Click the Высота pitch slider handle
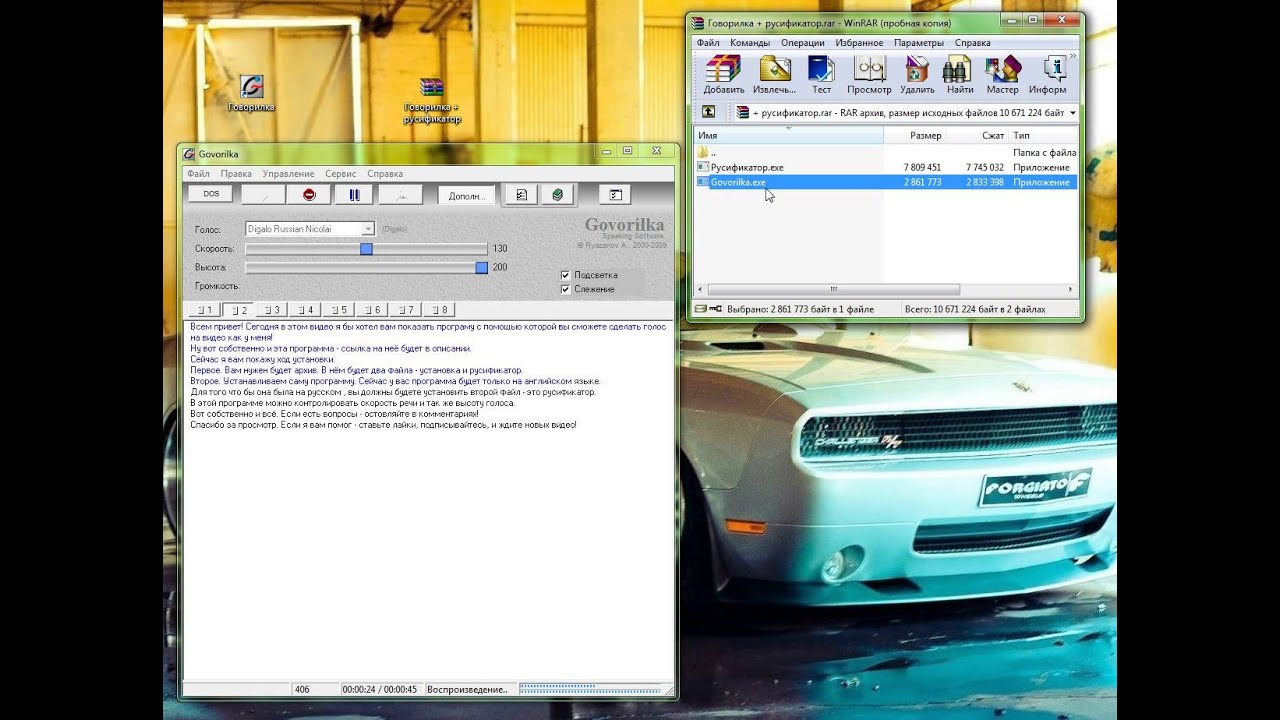 (x=482, y=267)
